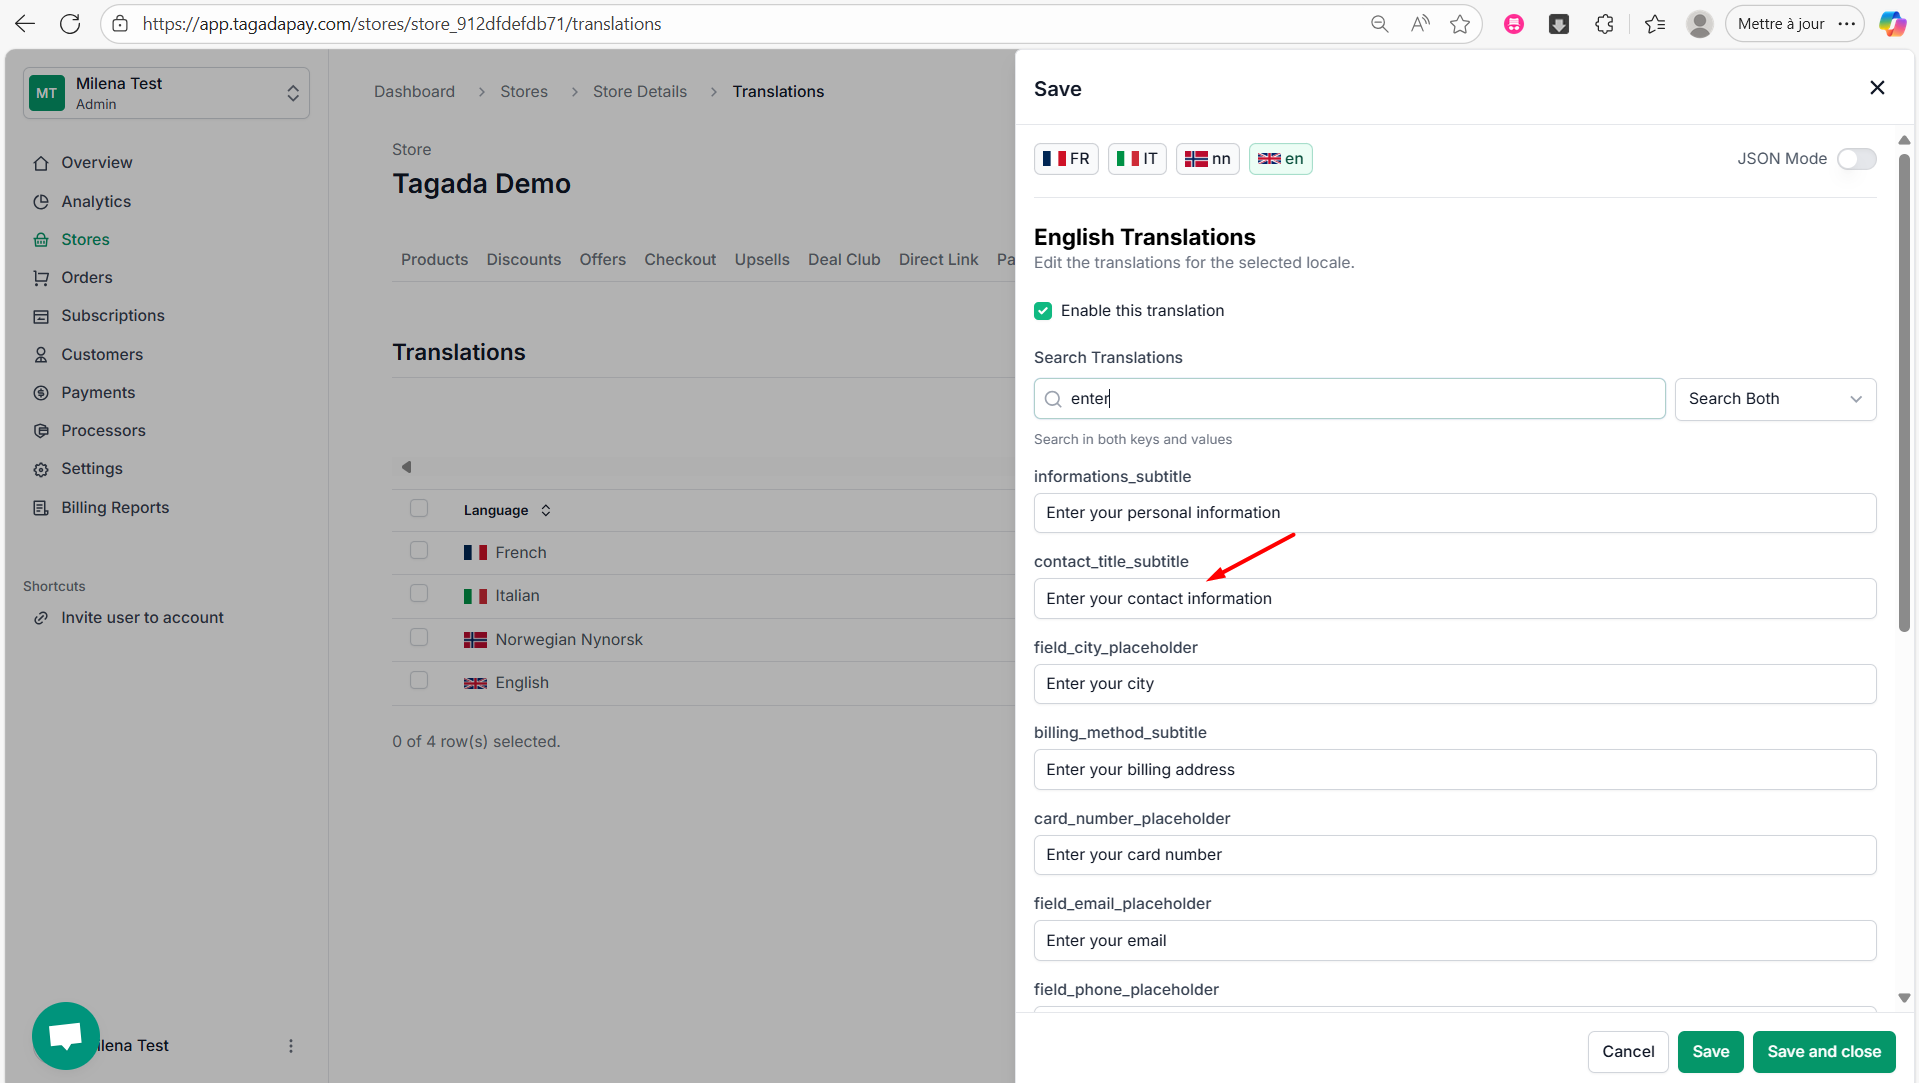The width and height of the screenshot is (1919, 1083).
Task: Click the left scroll arrow above table
Action: click(406, 467)
